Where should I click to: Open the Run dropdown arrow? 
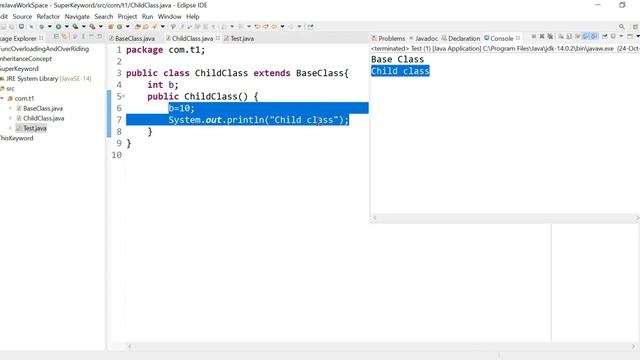click(67, 27)
